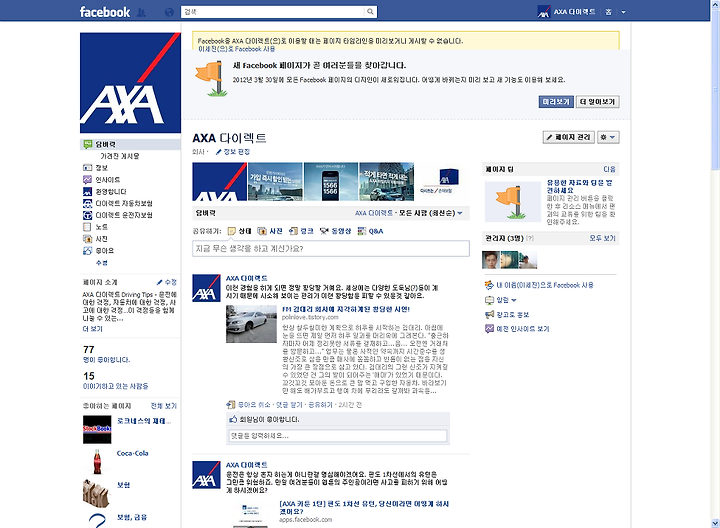Click the '15' people talking count
Image resolution: width=720 pixels, height=528 pixels.
[x=89, y=376]
